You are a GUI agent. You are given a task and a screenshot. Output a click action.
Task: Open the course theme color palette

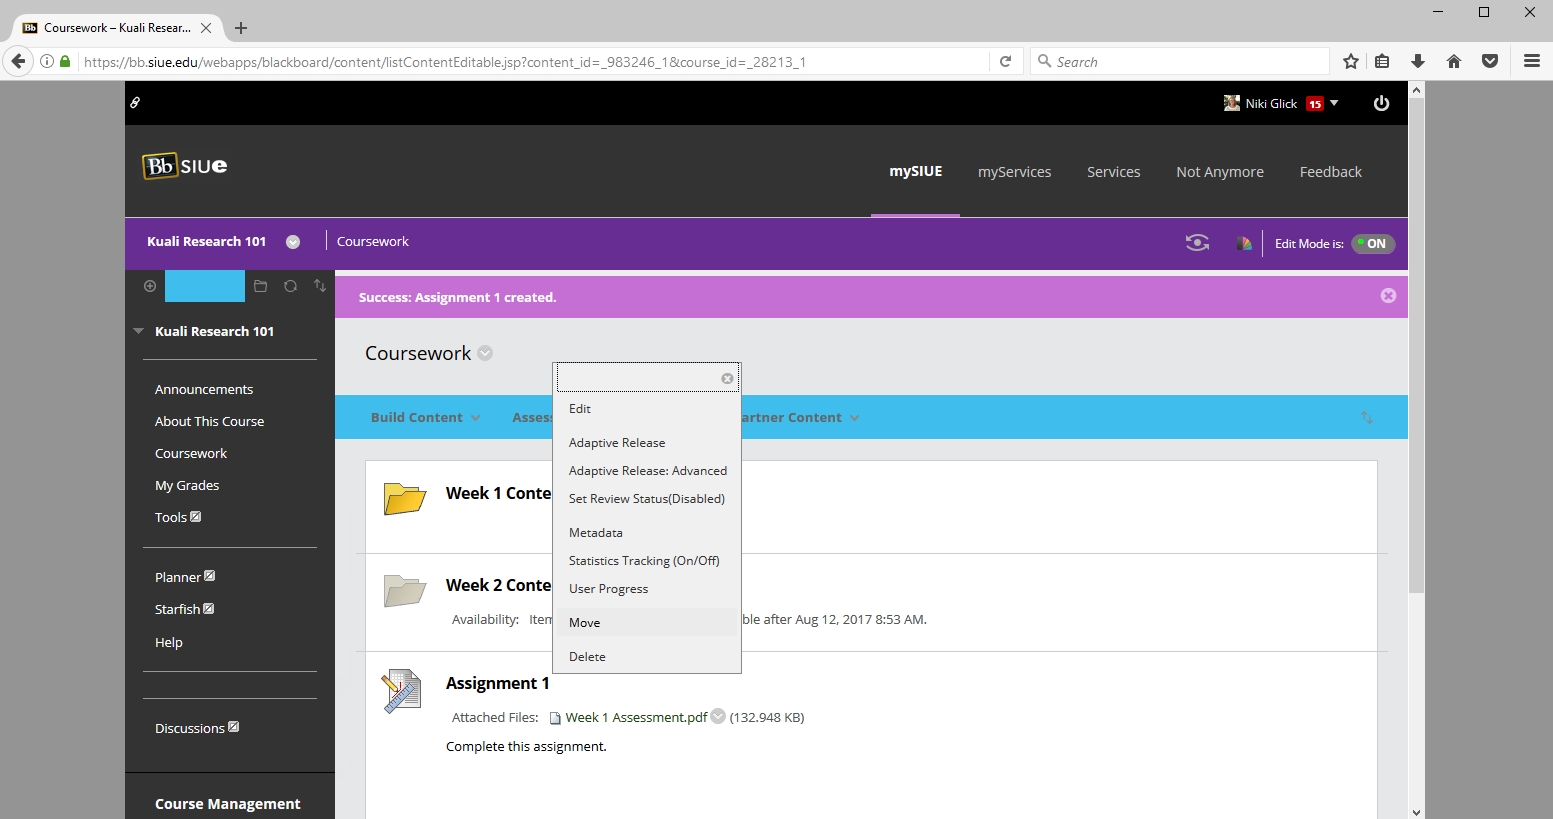coord(1243,243)
